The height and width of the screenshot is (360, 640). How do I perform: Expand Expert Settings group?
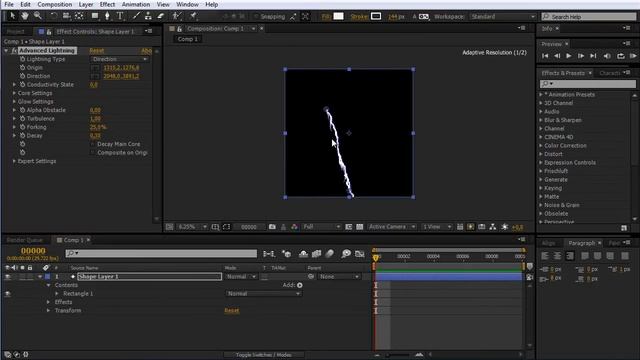(14, 161)
